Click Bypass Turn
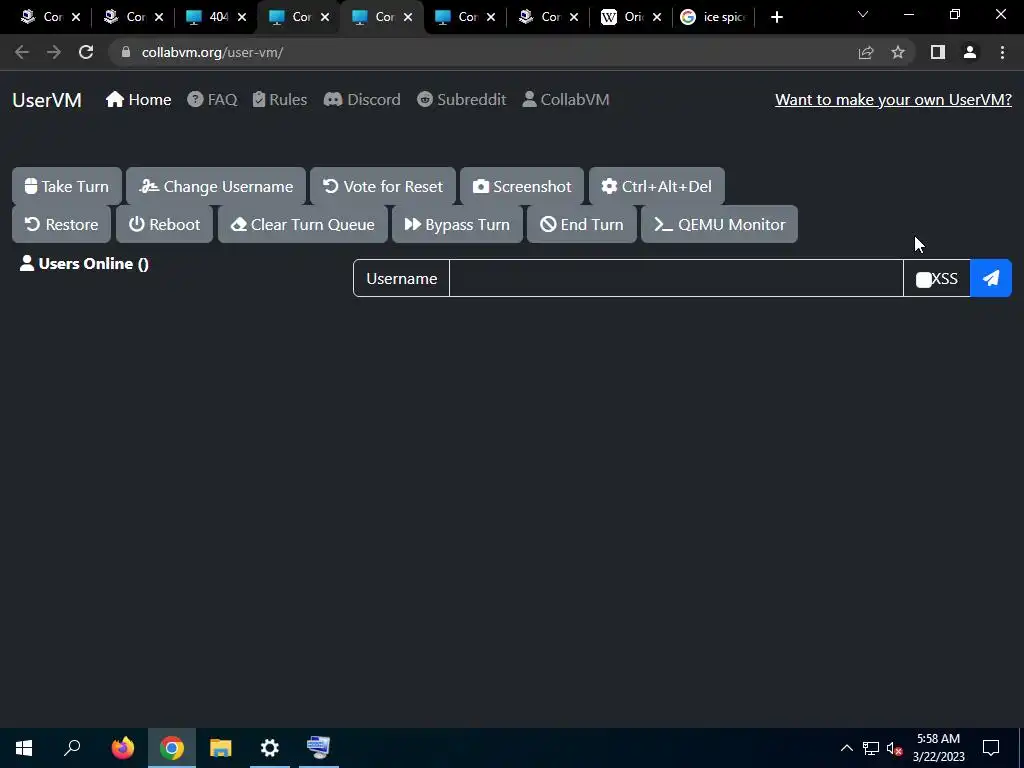1024x768 pixels. click(457, 224)
